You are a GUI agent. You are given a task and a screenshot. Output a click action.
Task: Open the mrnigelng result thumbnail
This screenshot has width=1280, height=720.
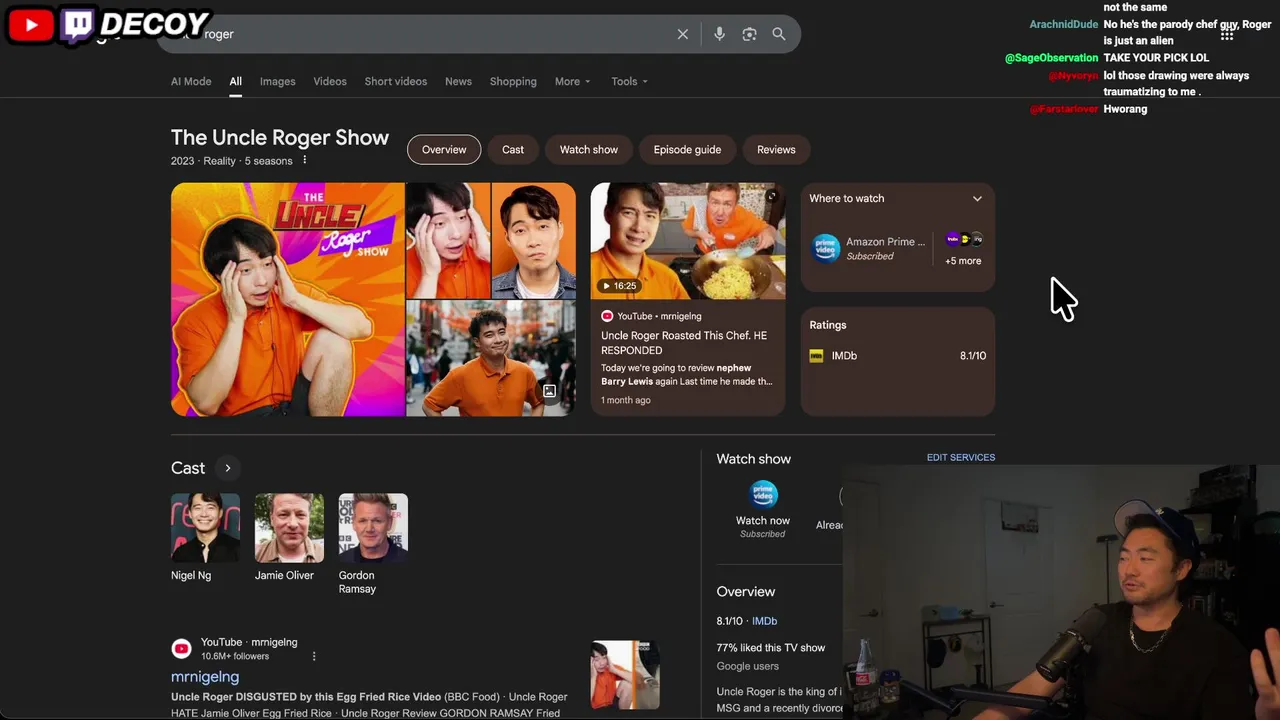tap(625, 675)
